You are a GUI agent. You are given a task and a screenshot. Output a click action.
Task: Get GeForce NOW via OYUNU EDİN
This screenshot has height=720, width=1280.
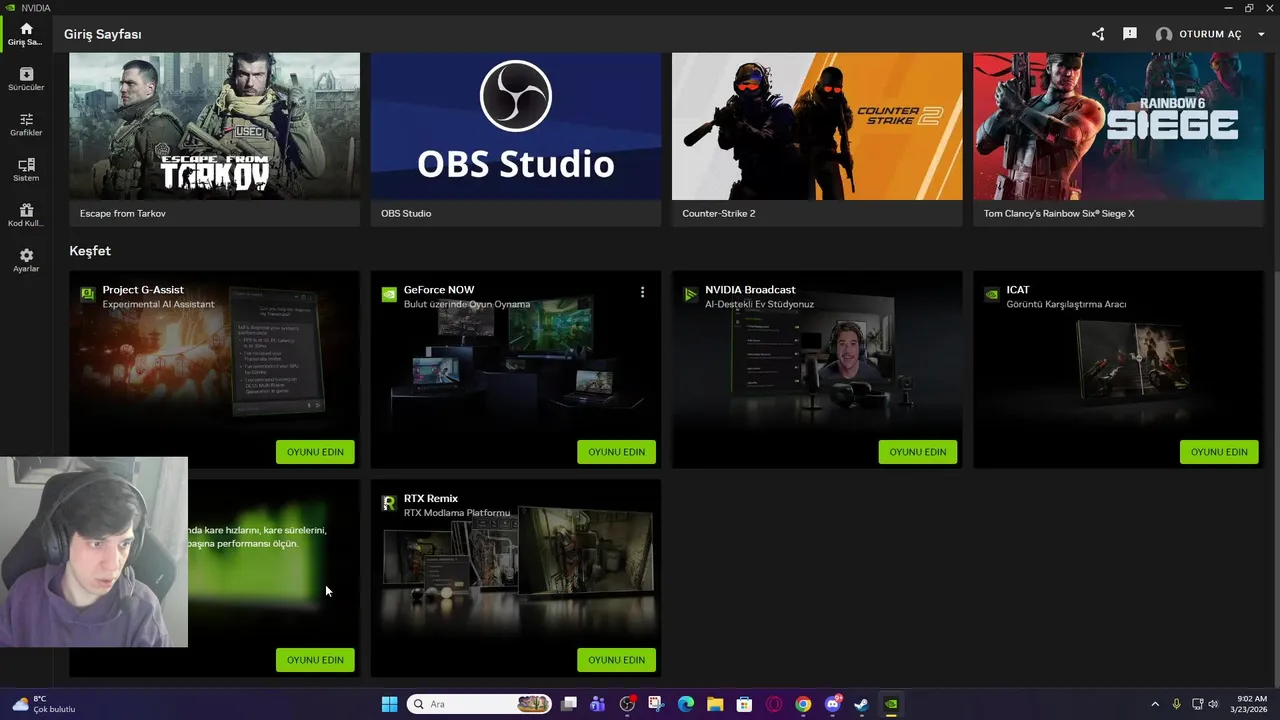(x=616, y=452)
